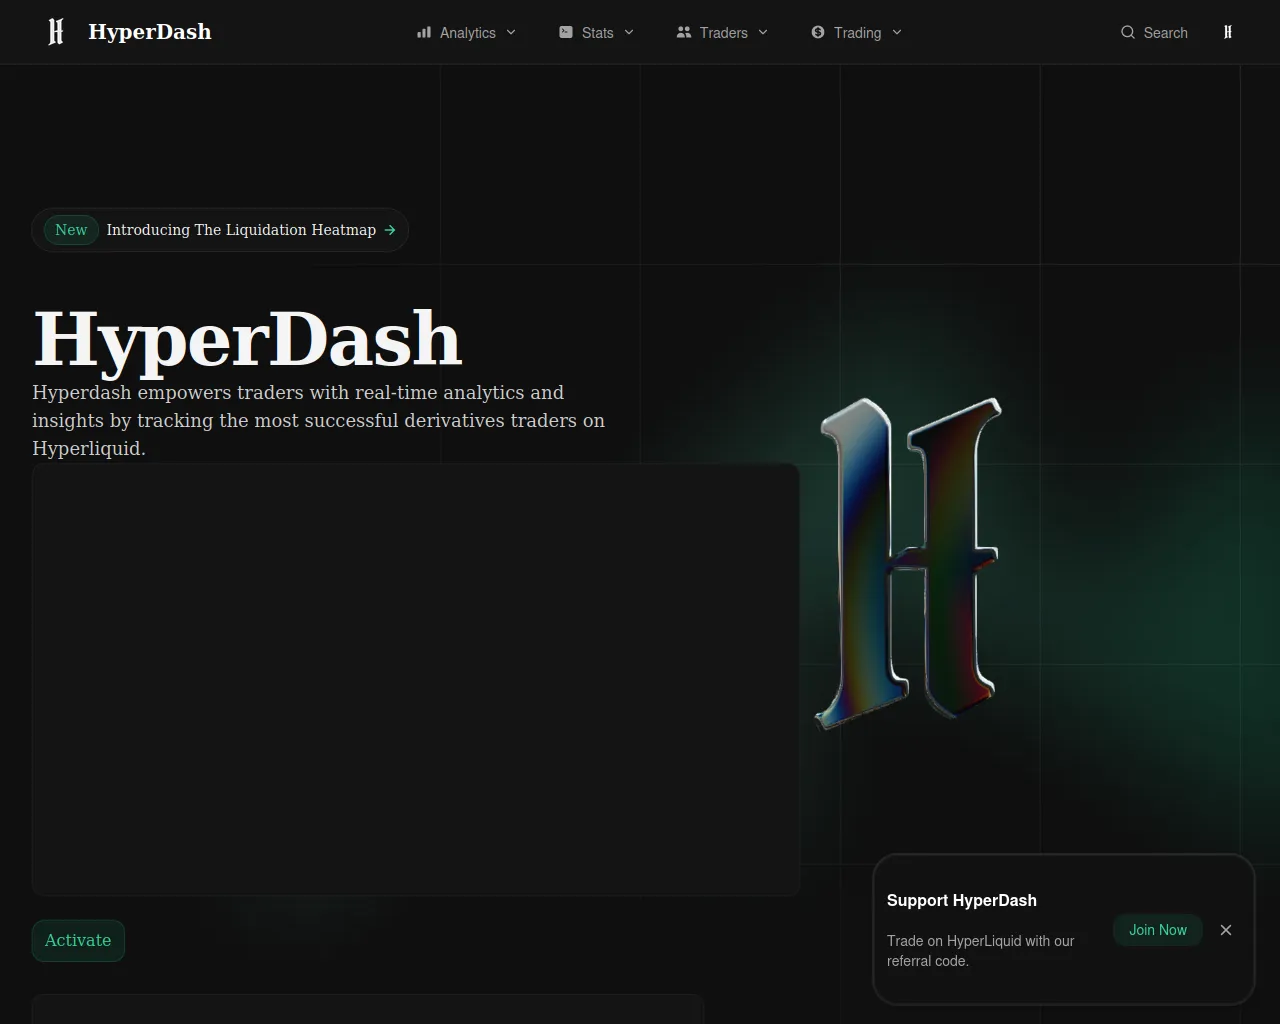Click the large 3D iridescent H graphic
1280x1024 pixels.
tap(908, 562)
